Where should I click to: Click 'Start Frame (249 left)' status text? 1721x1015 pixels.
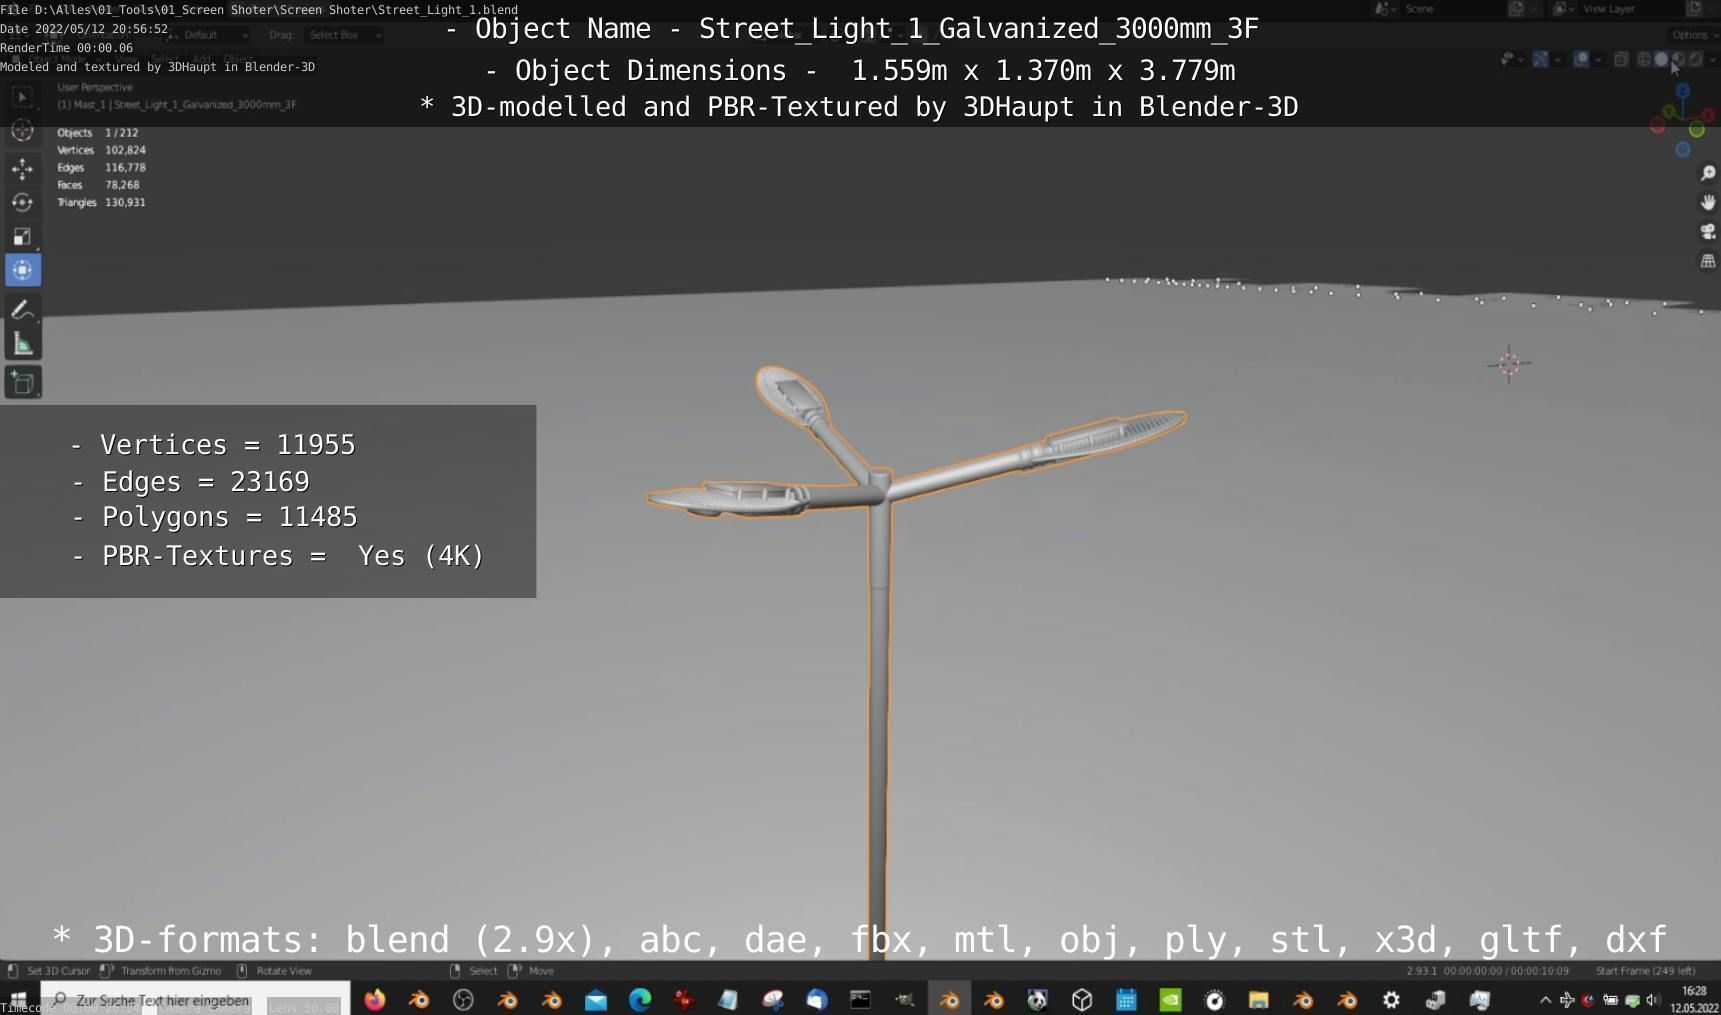pyautogui.click(x=1646, y=971)
